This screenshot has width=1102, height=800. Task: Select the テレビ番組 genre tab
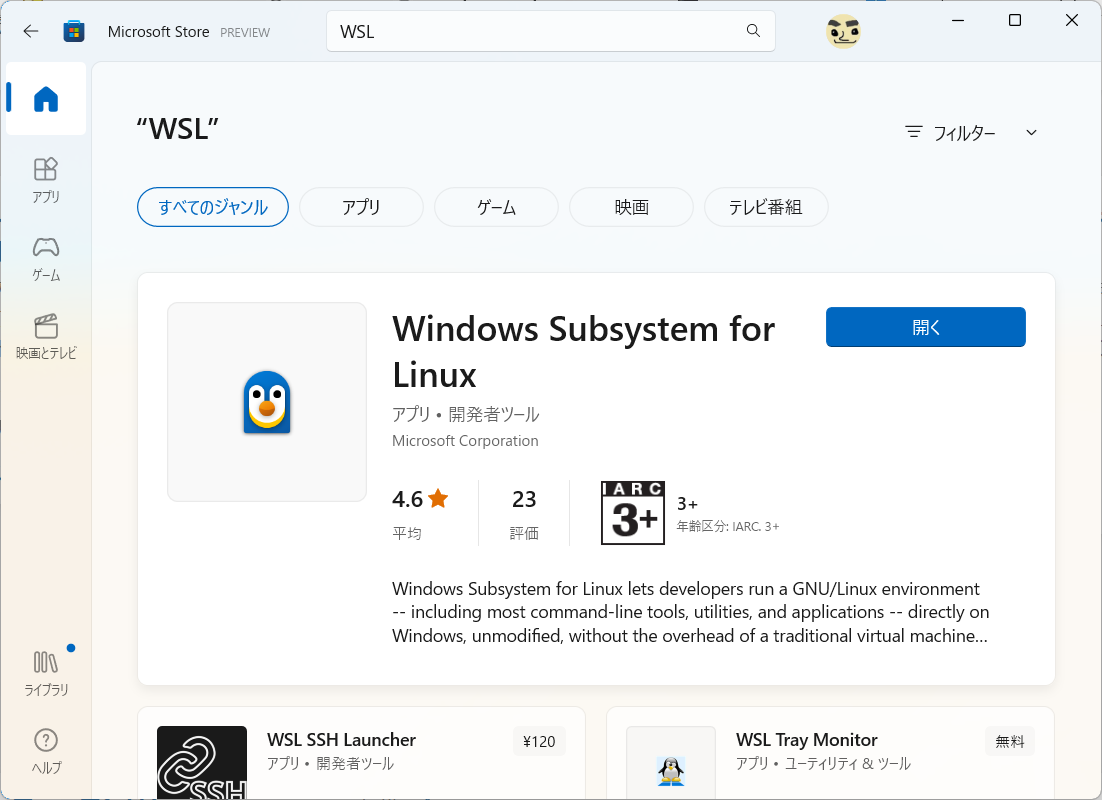coord(766,207)
